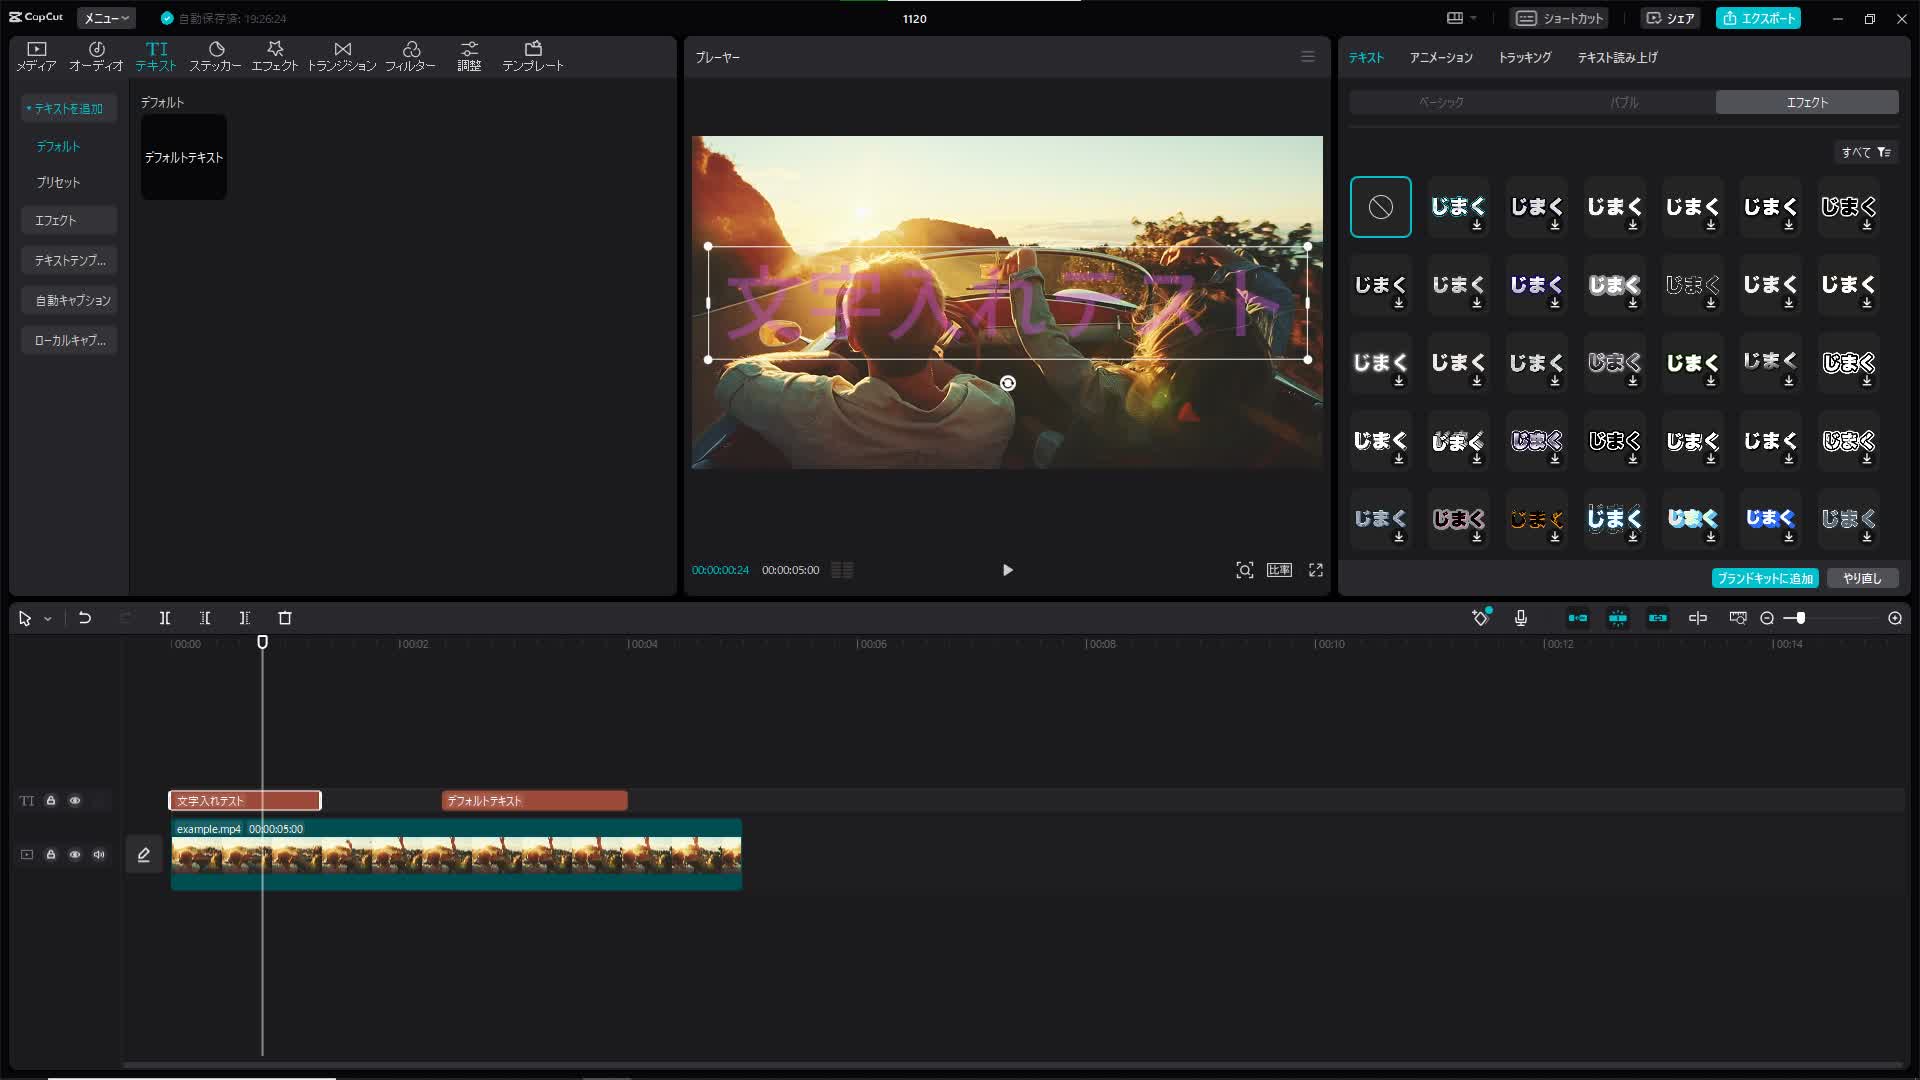Switch to the トラッキング tab
1920x1080 pixels.
1525,57
